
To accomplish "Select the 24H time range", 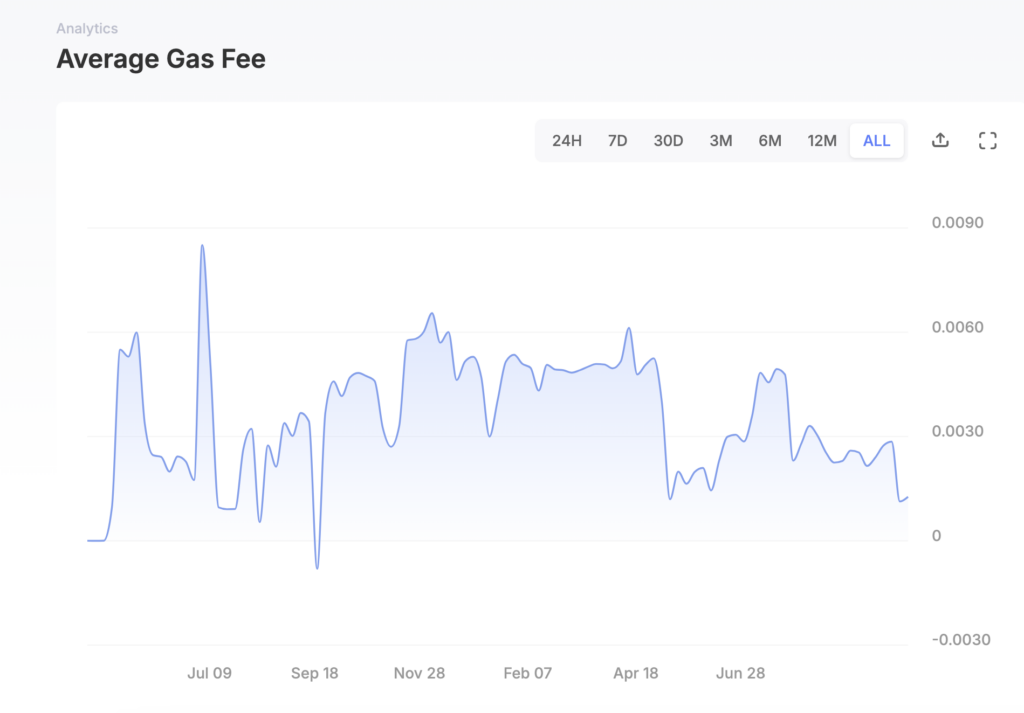I will point(567,140).
